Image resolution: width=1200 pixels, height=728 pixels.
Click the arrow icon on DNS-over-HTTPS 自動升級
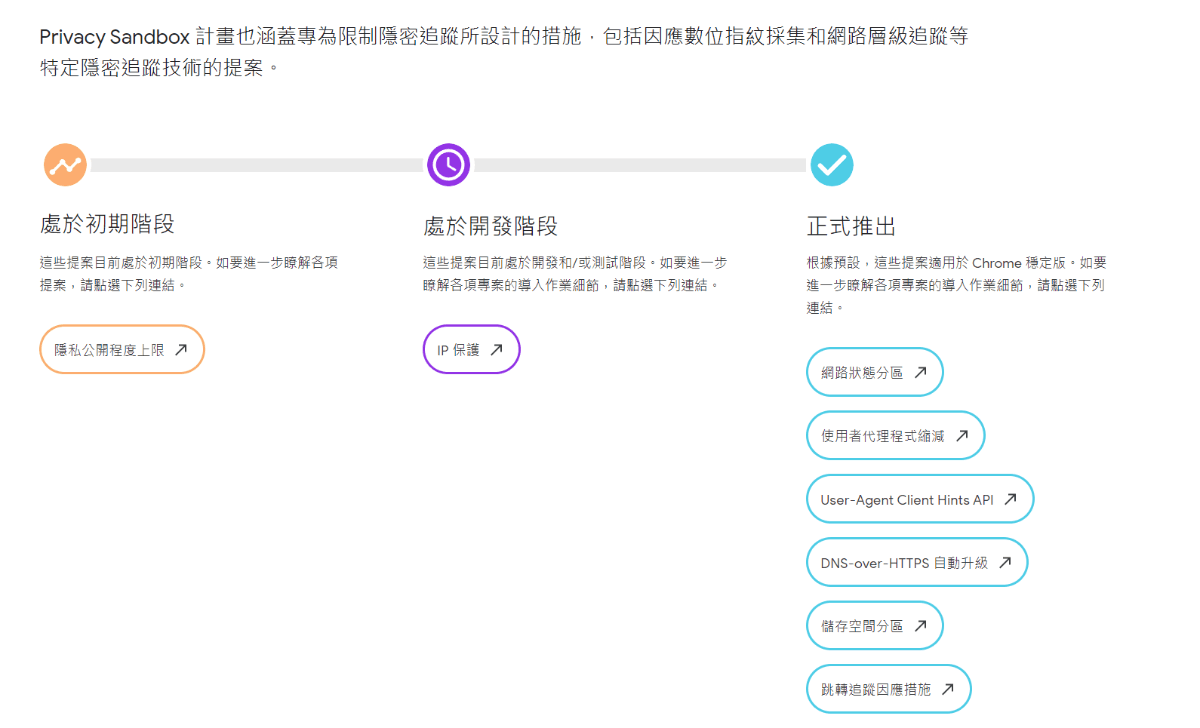[1005, 562]
